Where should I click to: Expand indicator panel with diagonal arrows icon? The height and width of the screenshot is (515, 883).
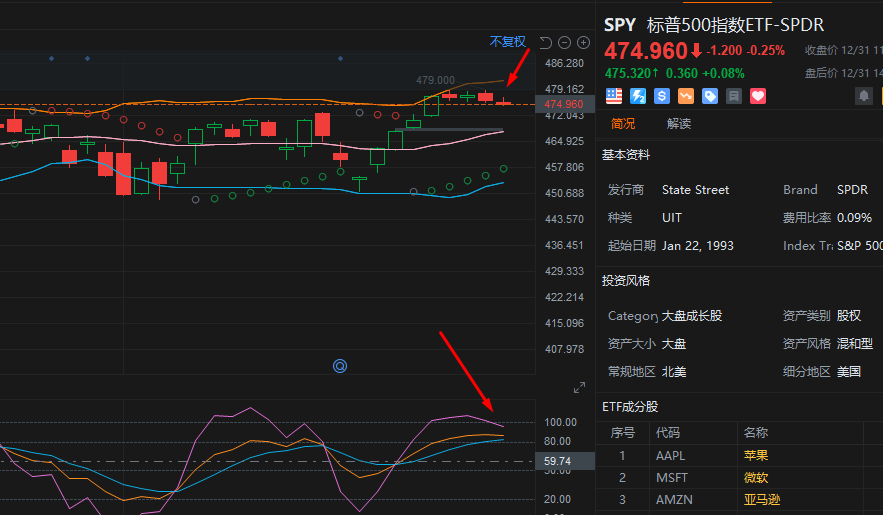click(x=579, y=388)
